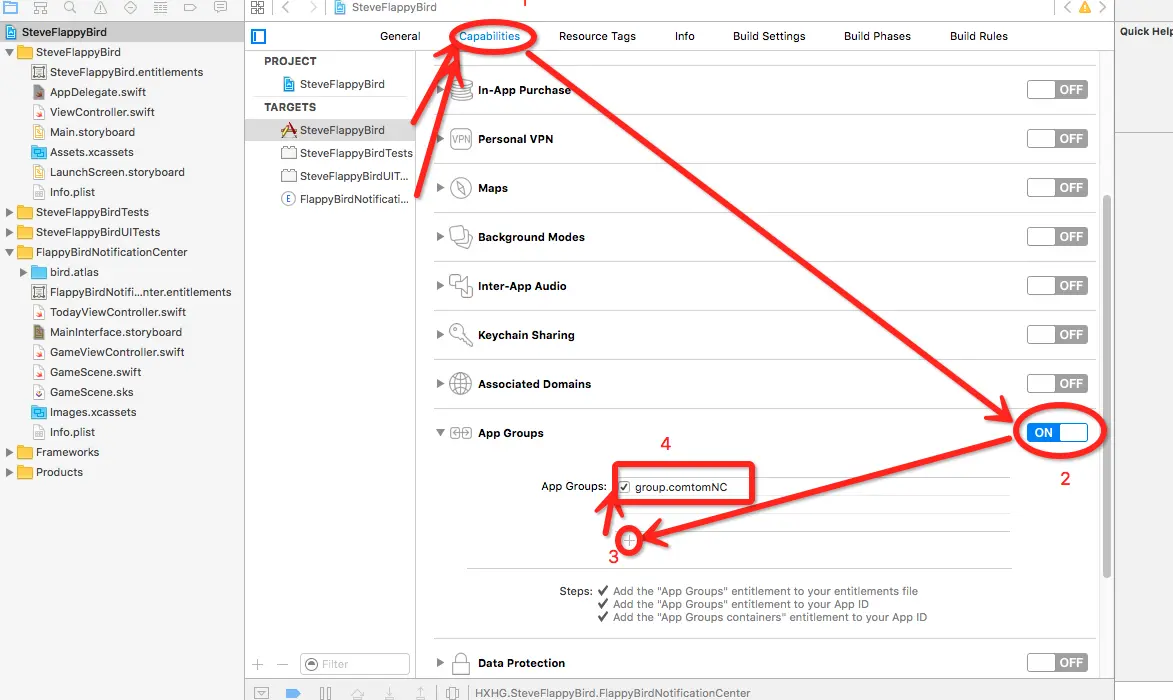This screenshot has height=700, width=1173.
Task: Click the capabilities vertical scrollbar
Action: tap(1107, 385)
